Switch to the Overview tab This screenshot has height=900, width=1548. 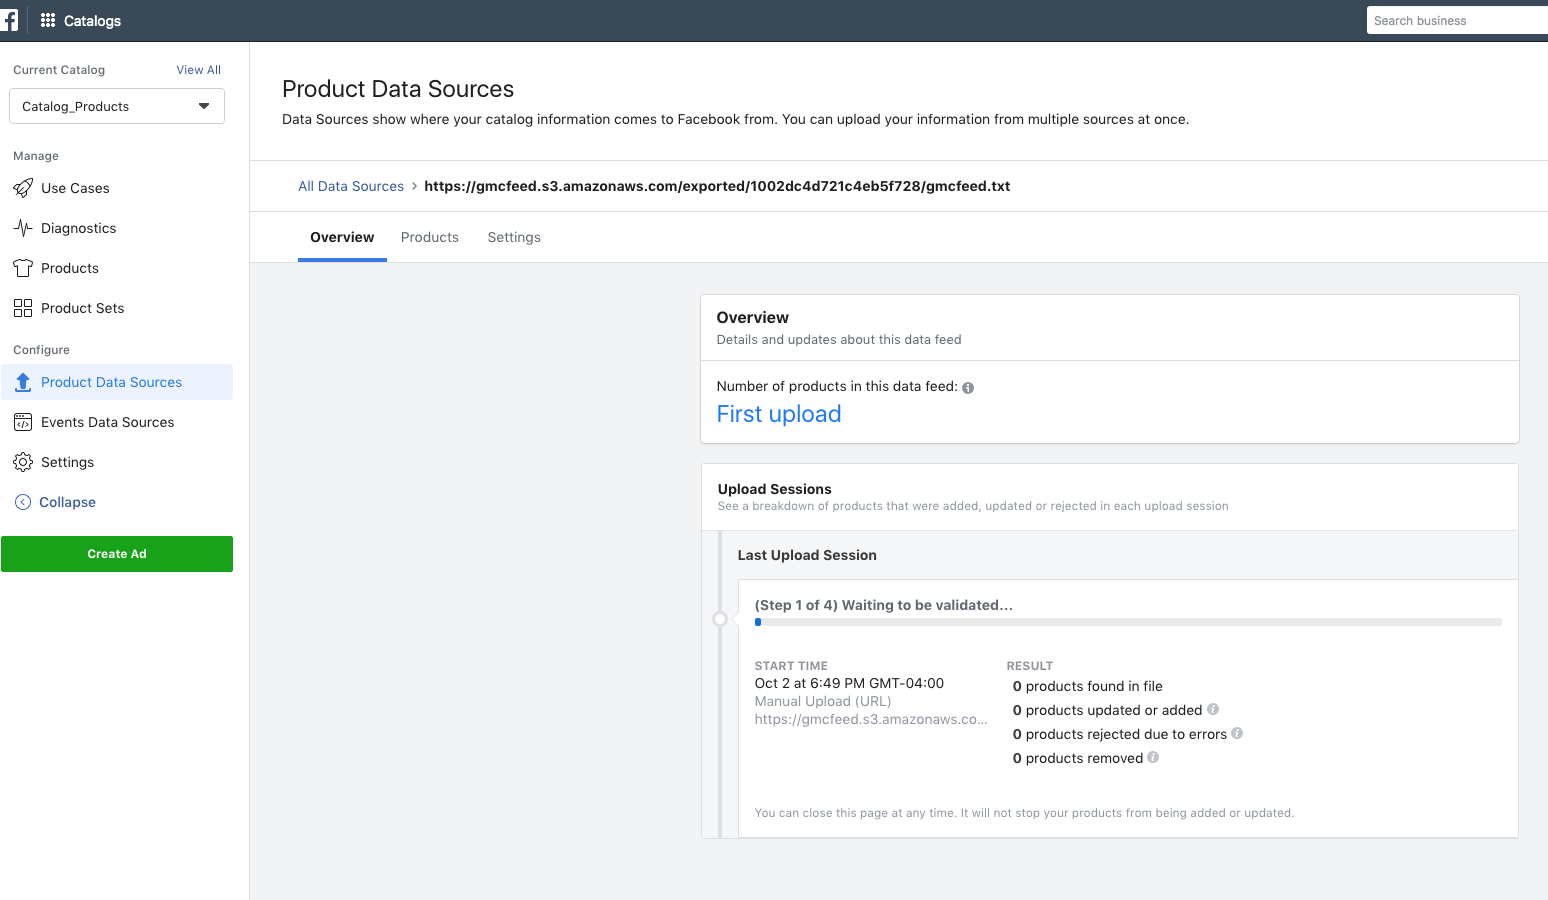(x=342, y=237)
